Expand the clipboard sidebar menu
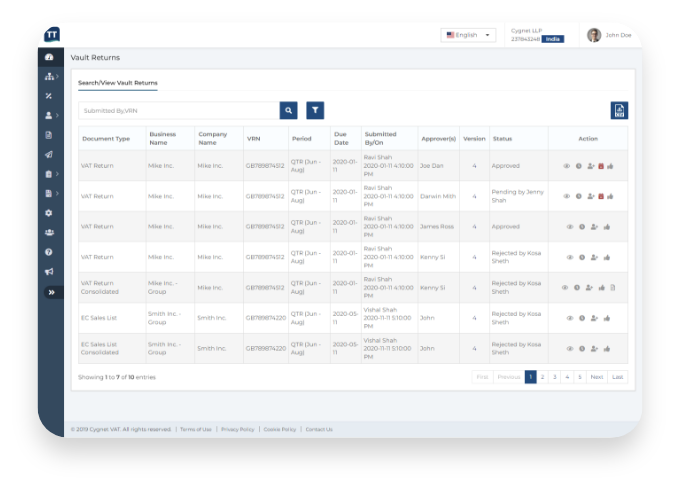Viewport: 678px width, 490px height. coord(51,174)
